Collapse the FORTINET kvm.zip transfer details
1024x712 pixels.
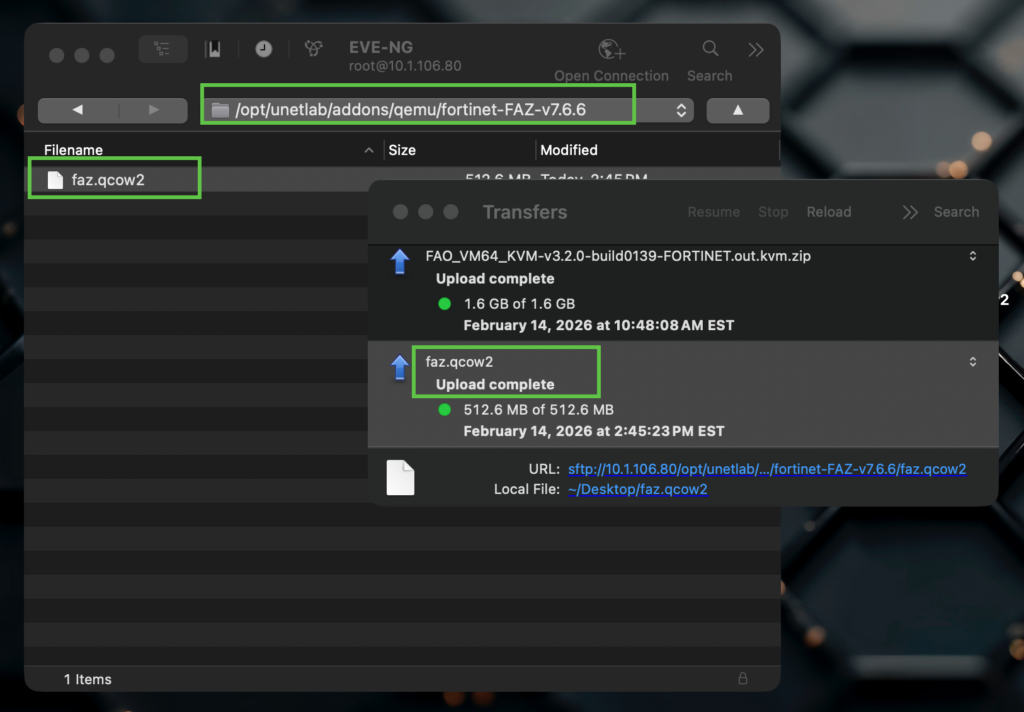972,256
